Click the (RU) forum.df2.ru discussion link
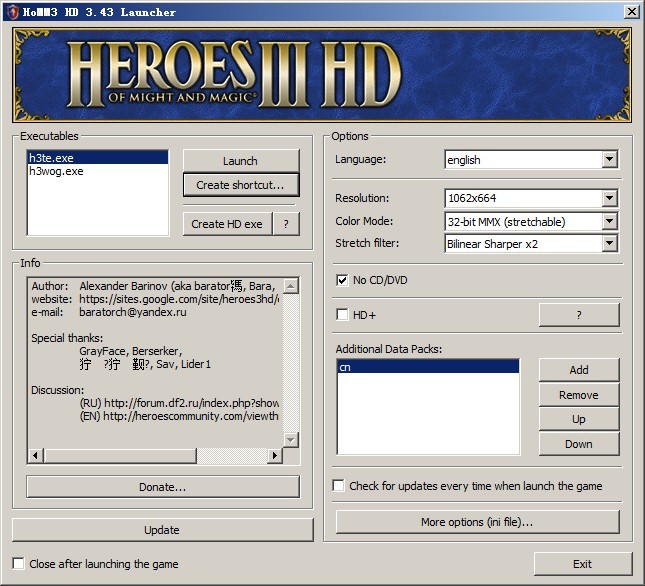This screenshot has width=645, height=586. (x=179, y=403)
